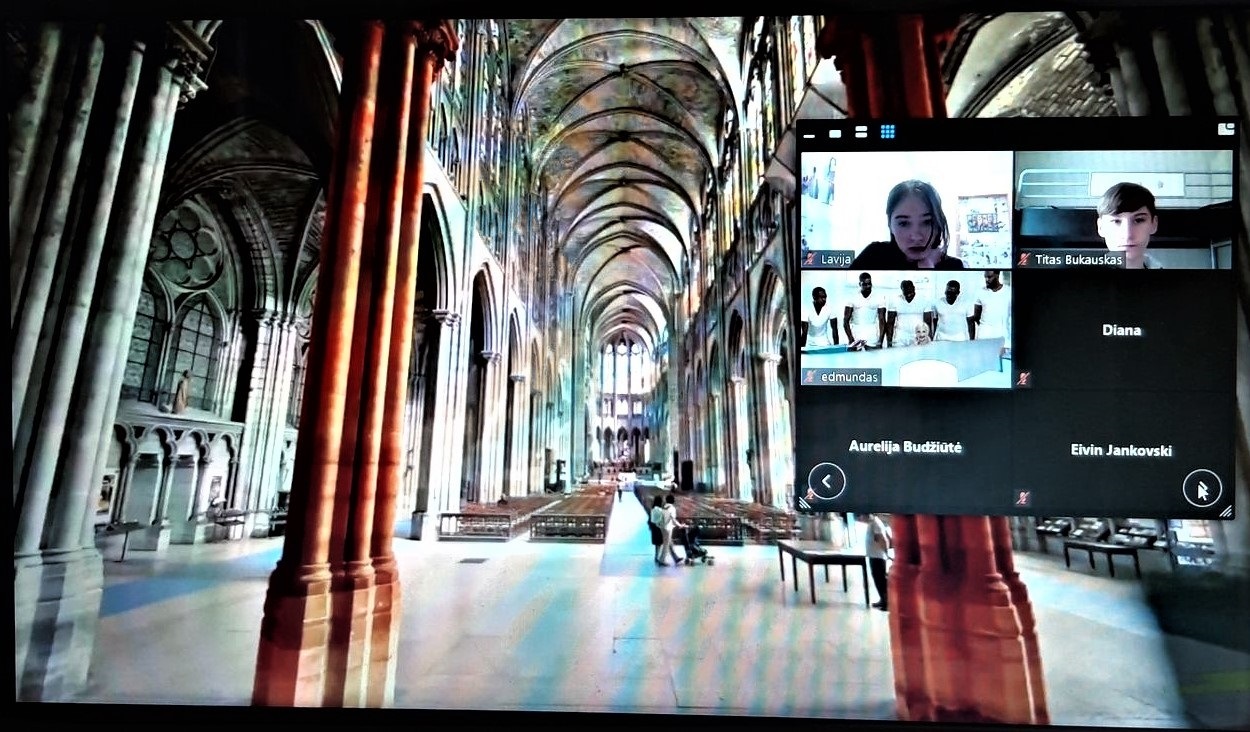Select Lavija's video feed
This screenshot has width=1250, height=732.
pyautogui.click(x=906, y=209)
